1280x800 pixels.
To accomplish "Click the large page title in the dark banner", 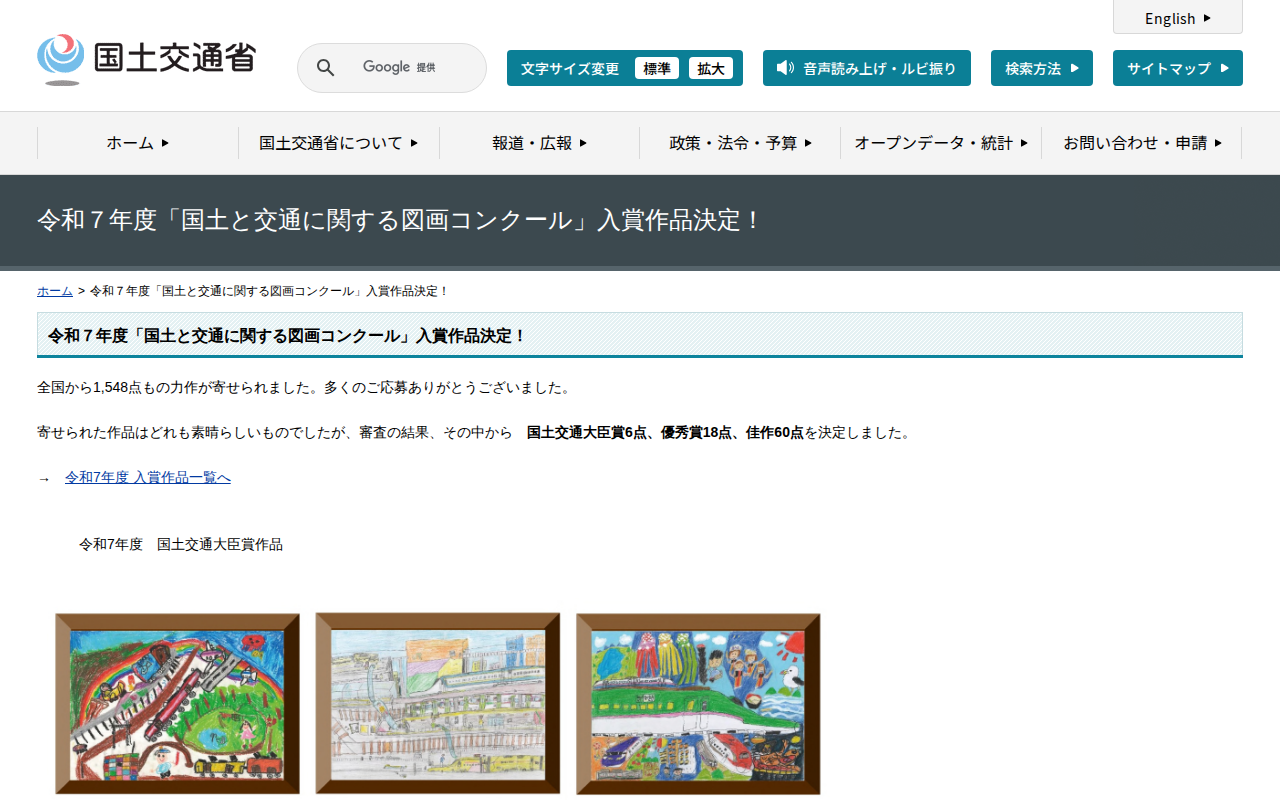I will (x=400, y=220).
